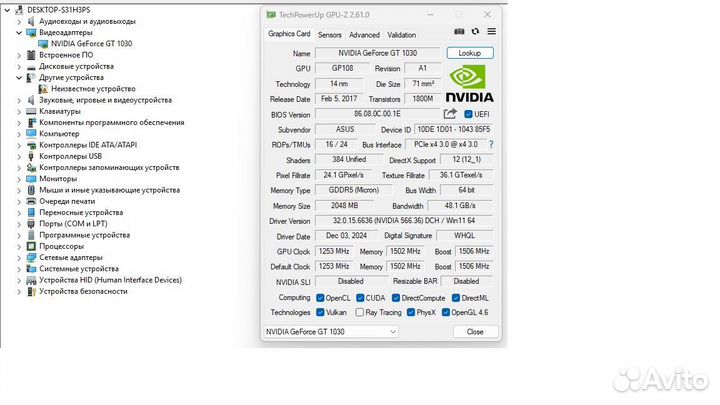Expand the Контроллеры IDE ATA/ATAPI category

19,145
